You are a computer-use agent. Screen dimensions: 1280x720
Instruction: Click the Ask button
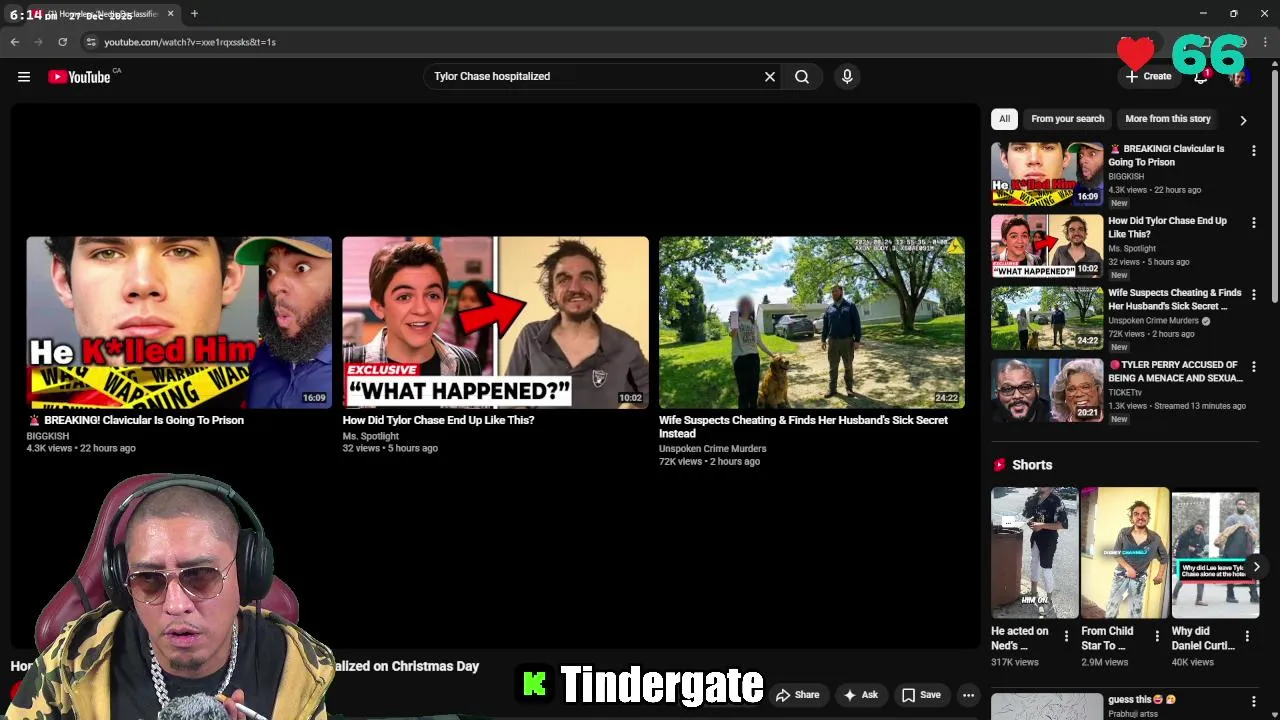click(860, 695)
